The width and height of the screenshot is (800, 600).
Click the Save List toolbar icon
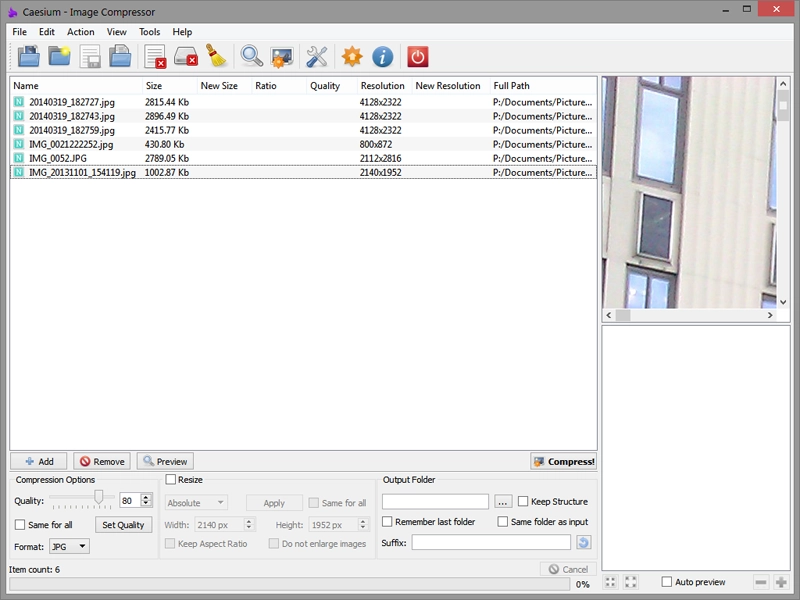(x=90, y=56)
